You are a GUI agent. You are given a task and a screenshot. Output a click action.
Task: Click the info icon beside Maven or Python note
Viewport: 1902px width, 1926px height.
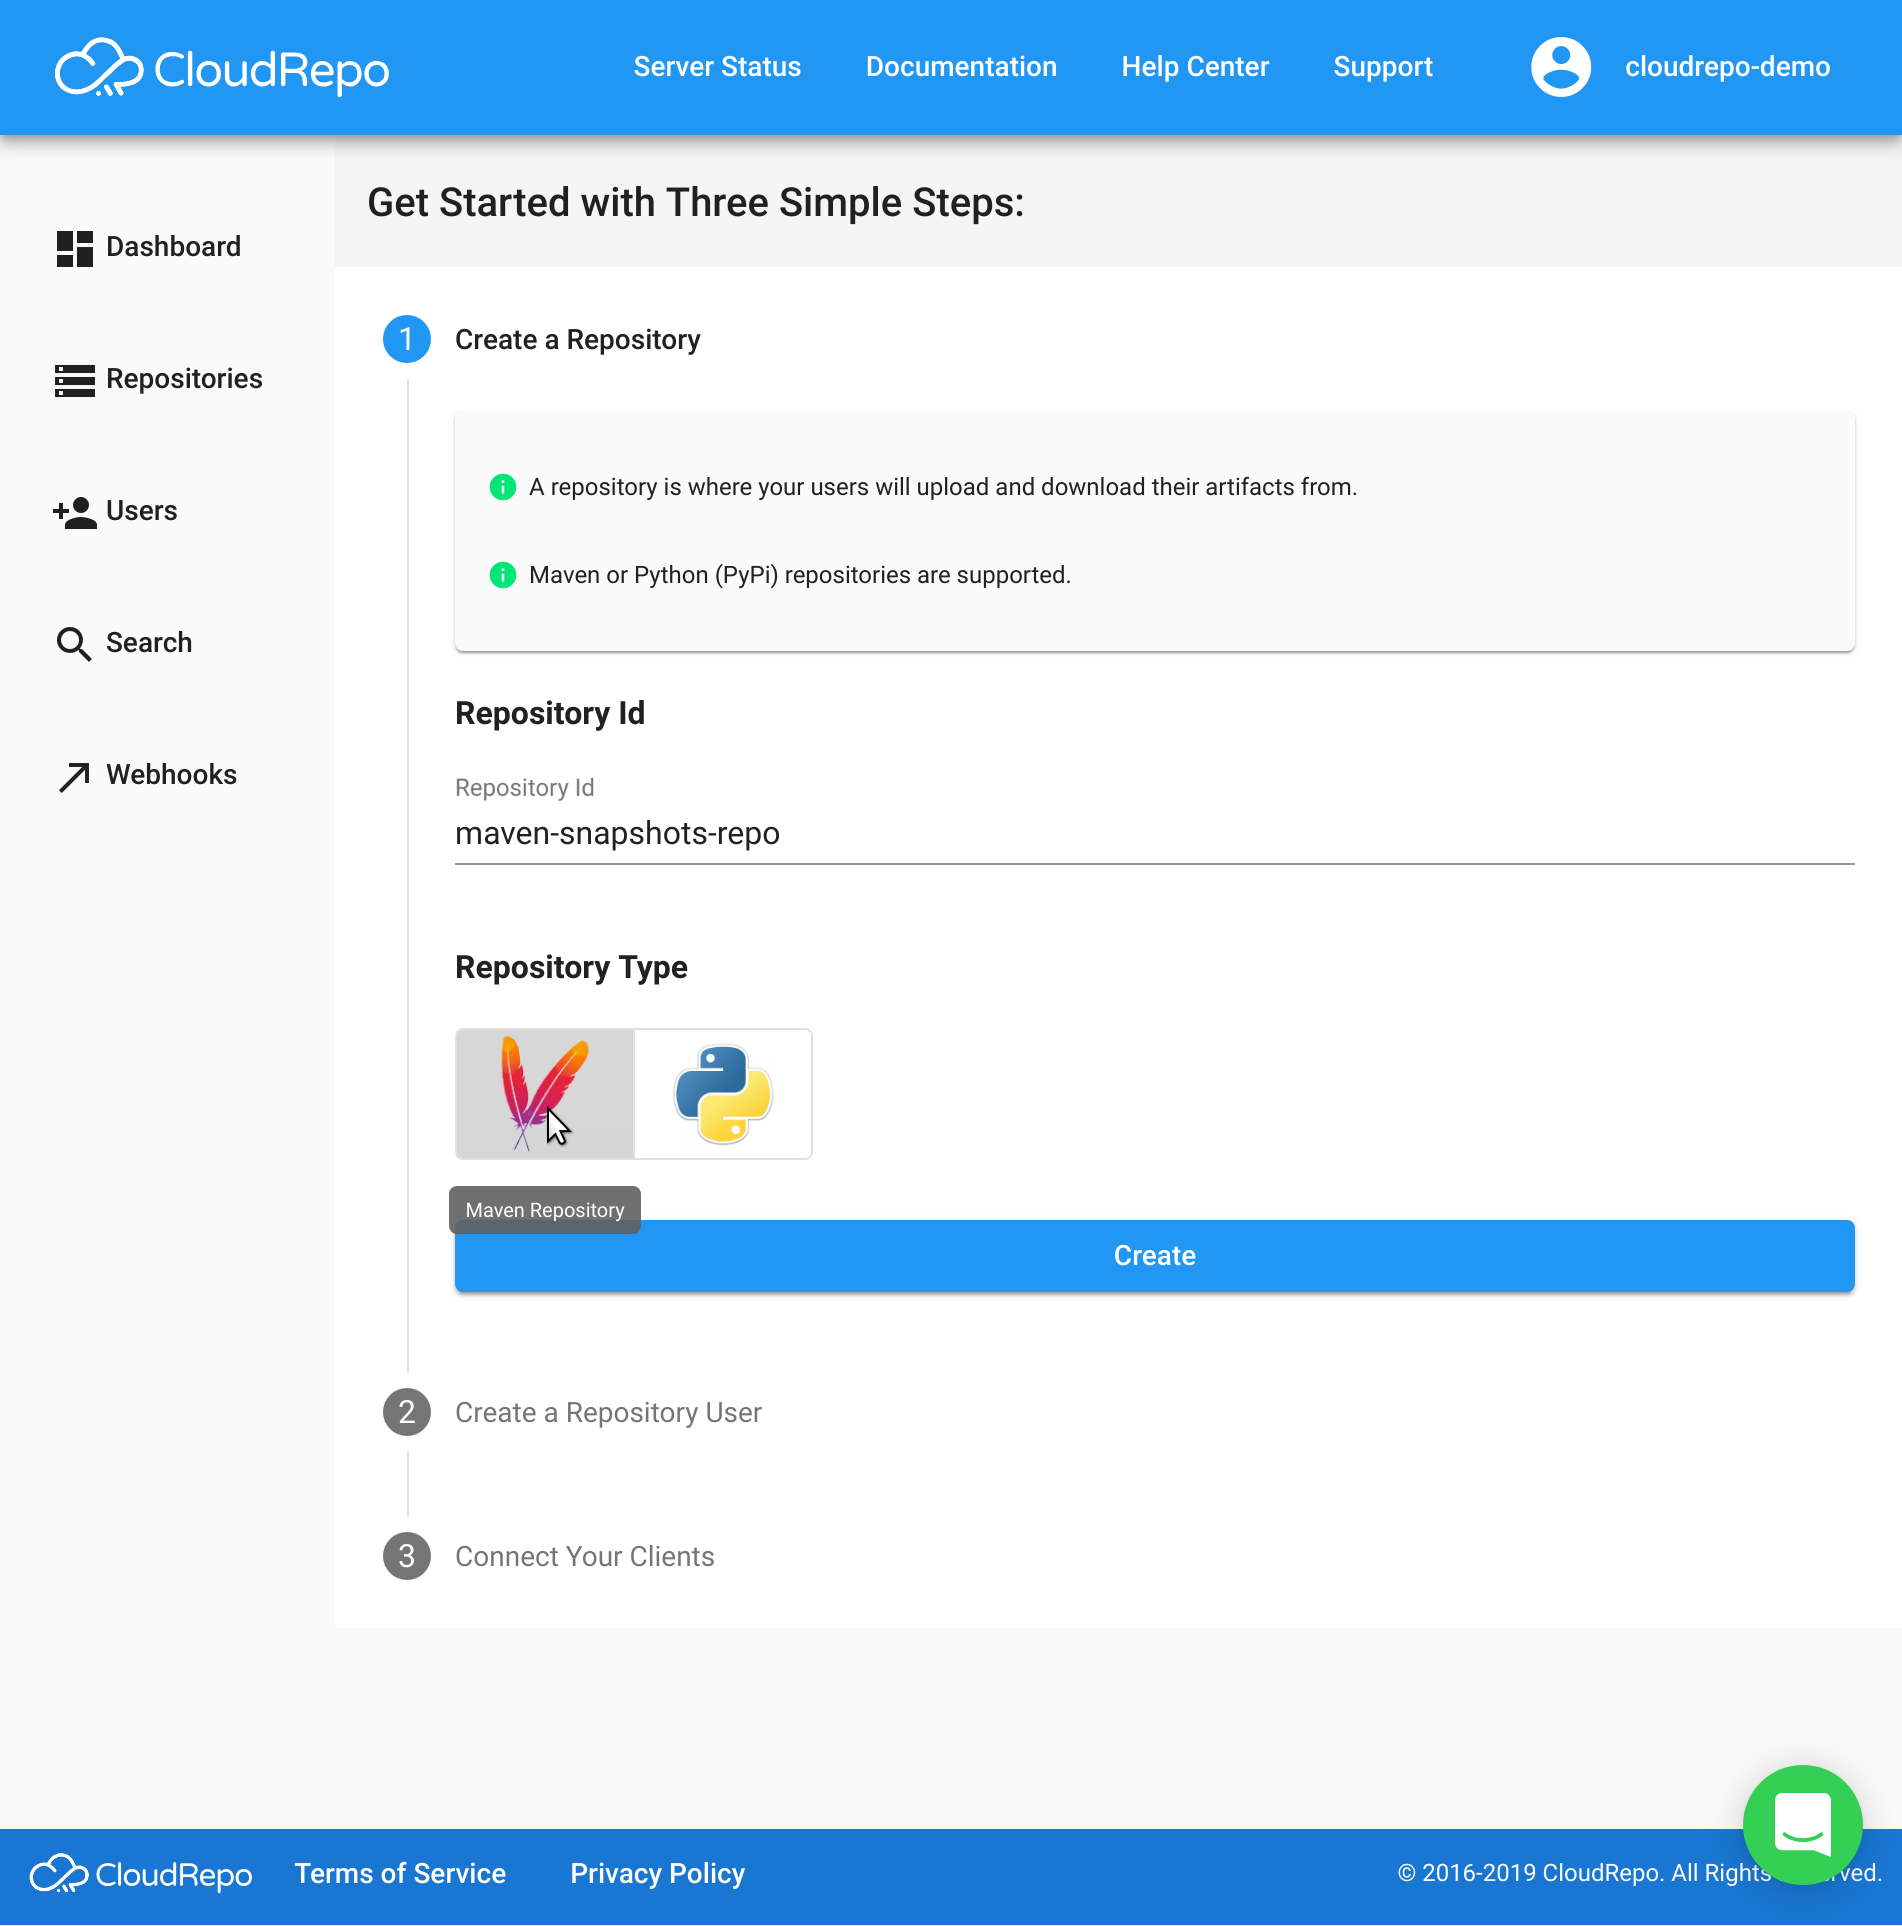(x=502, y=575)
